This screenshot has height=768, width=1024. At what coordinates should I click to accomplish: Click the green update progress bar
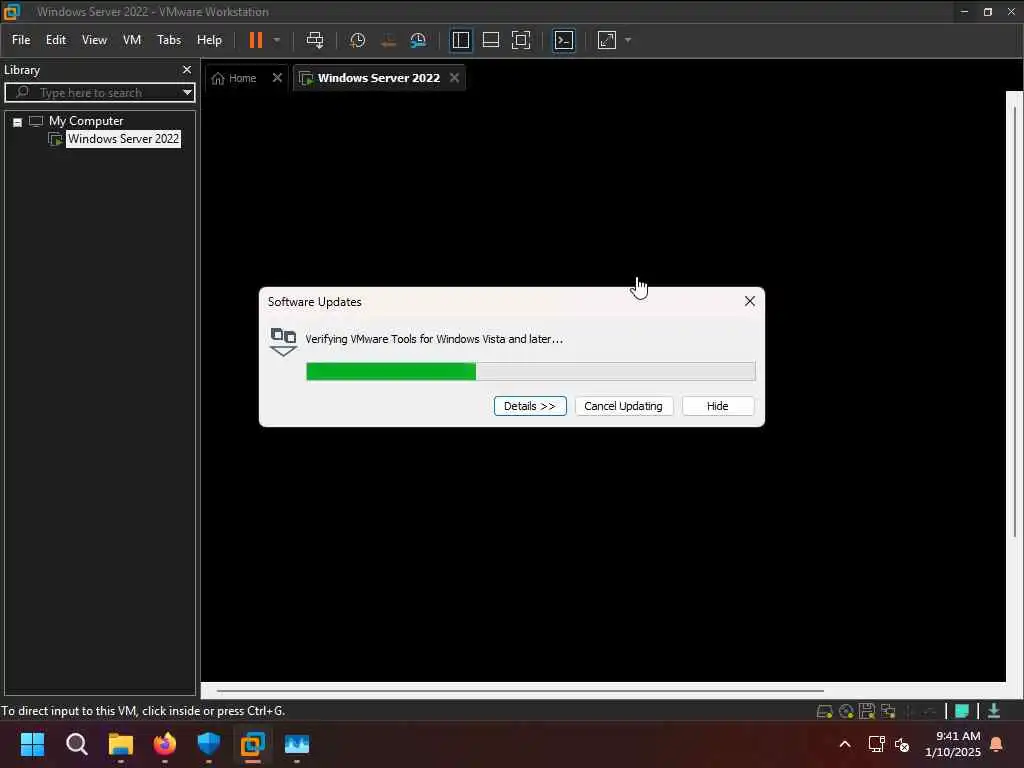pyautogui.click(x=531, y=371)
